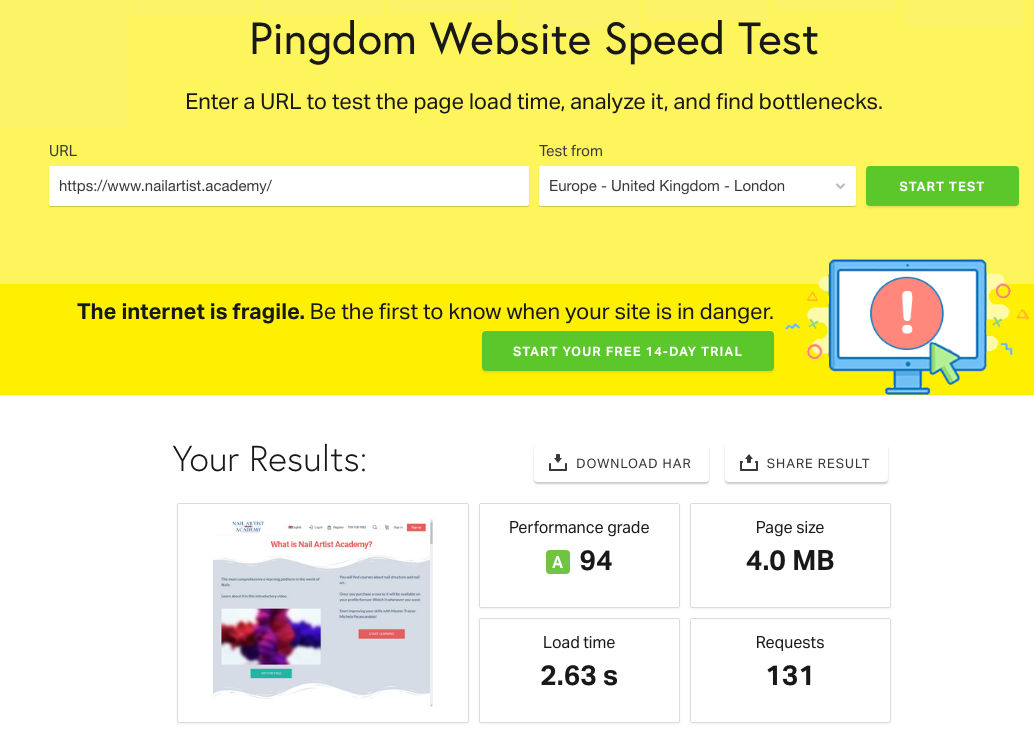The width and height of the screenshot is (1034, 753).
Task: Click the URL input field
Action: pos(289,186)
